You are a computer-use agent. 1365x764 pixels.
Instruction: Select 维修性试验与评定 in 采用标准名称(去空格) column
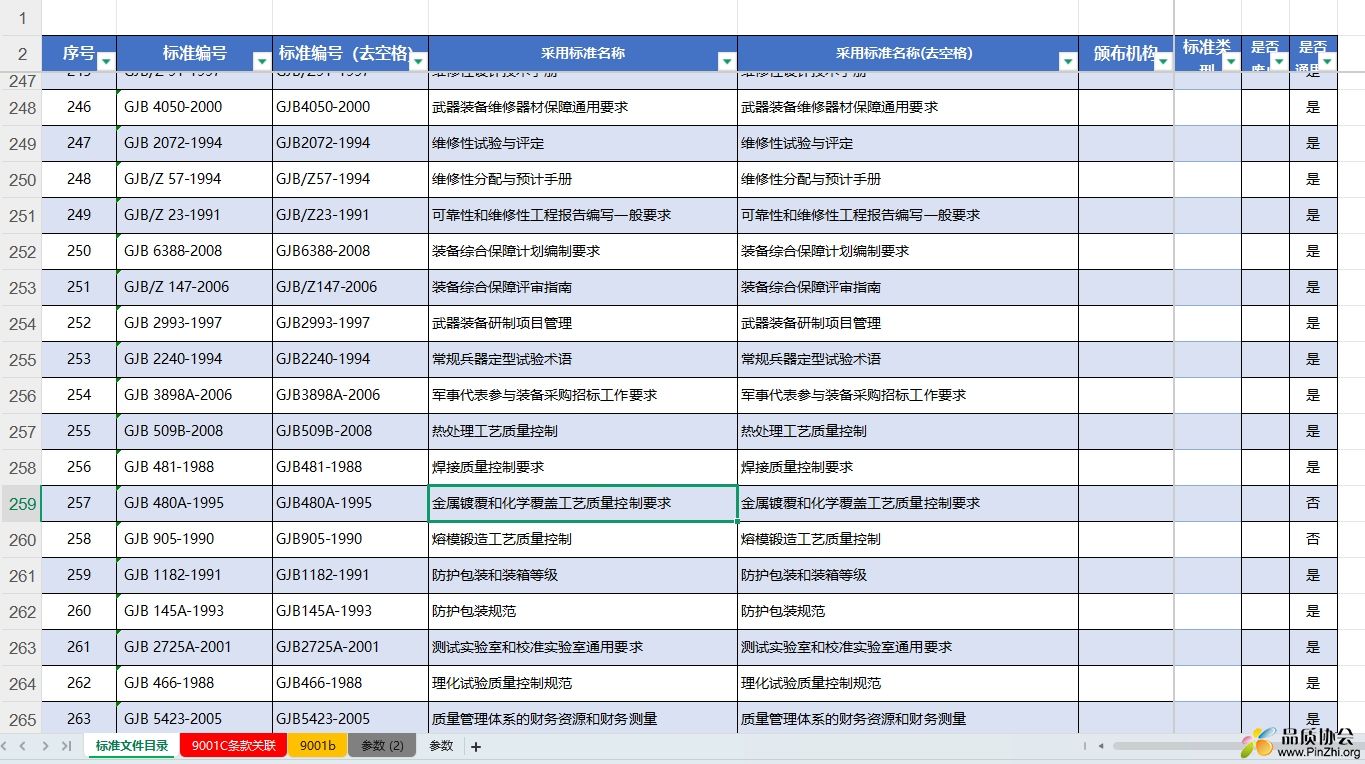(908, 143)
